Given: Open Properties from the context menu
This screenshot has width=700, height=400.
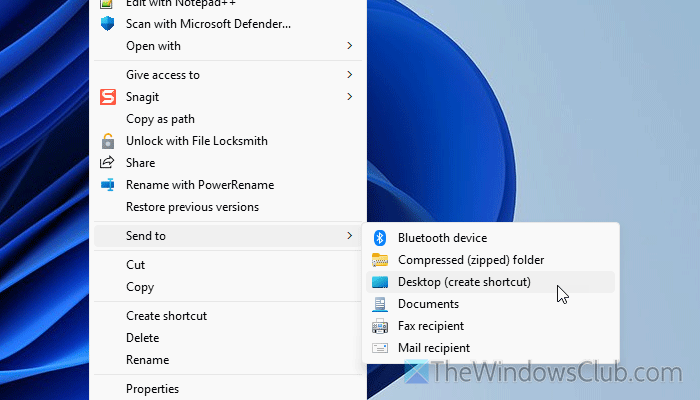Looking at the screenshot, I should 152,389.
